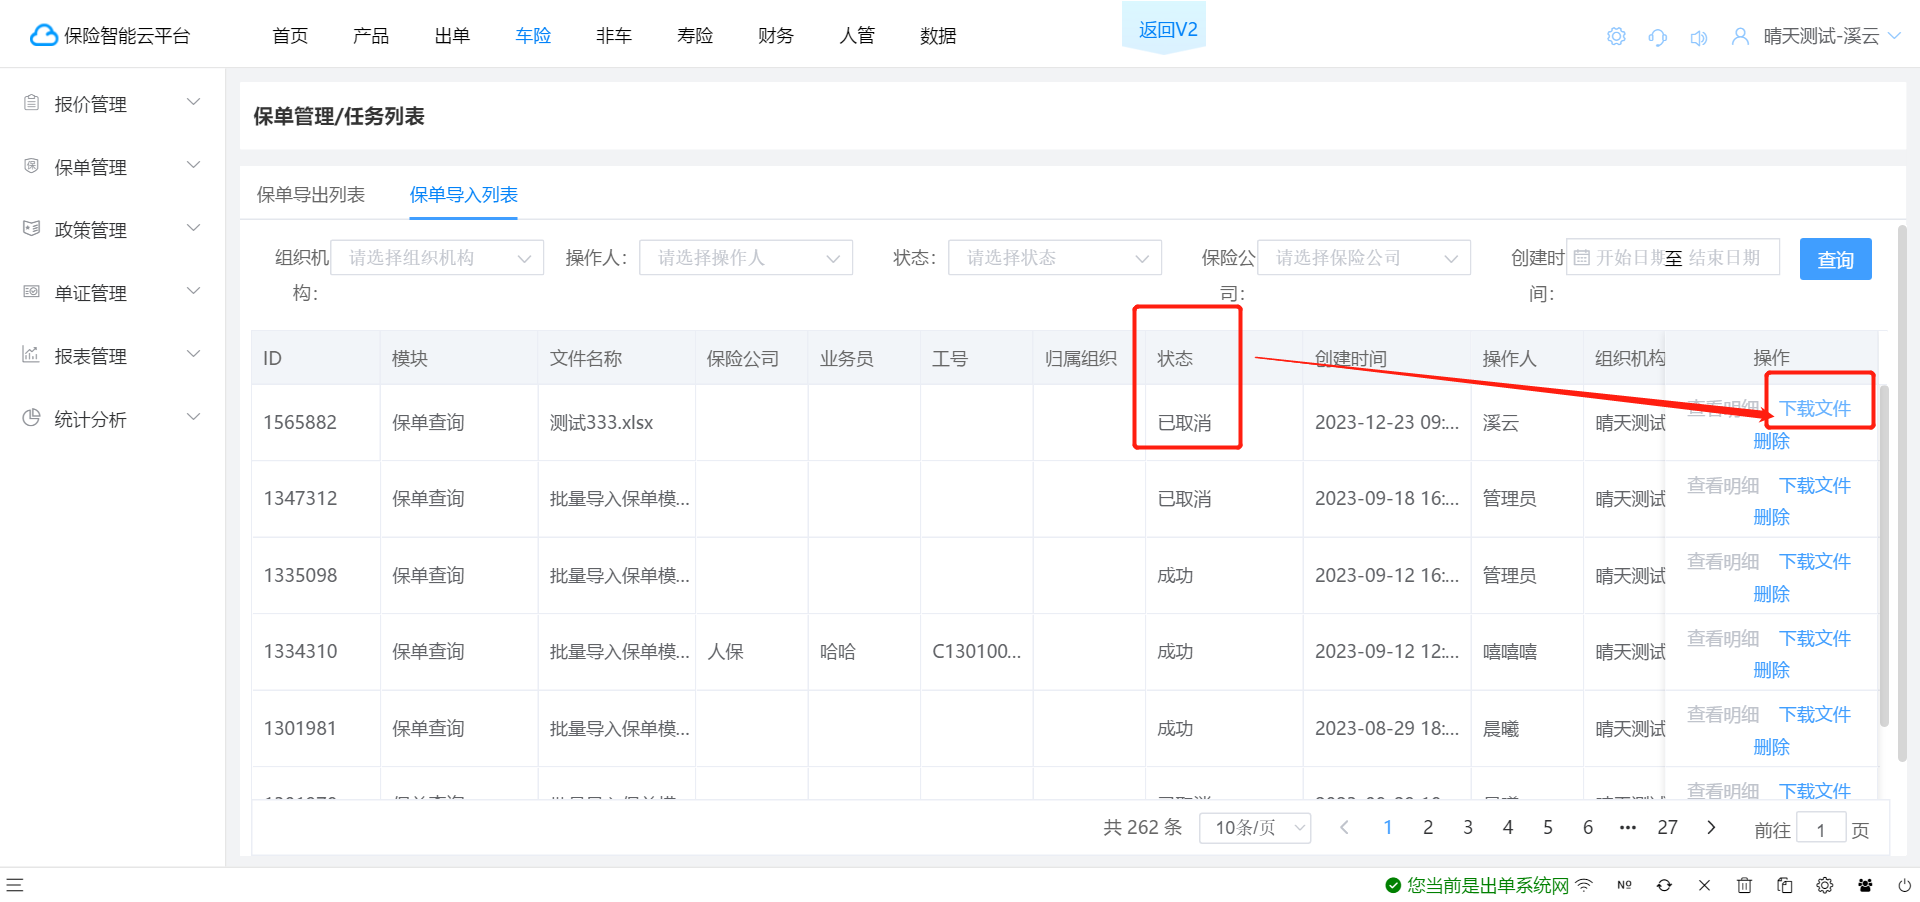Download file for row 1334310
Screen dimensions: 1920x902
pos(1815,638)
